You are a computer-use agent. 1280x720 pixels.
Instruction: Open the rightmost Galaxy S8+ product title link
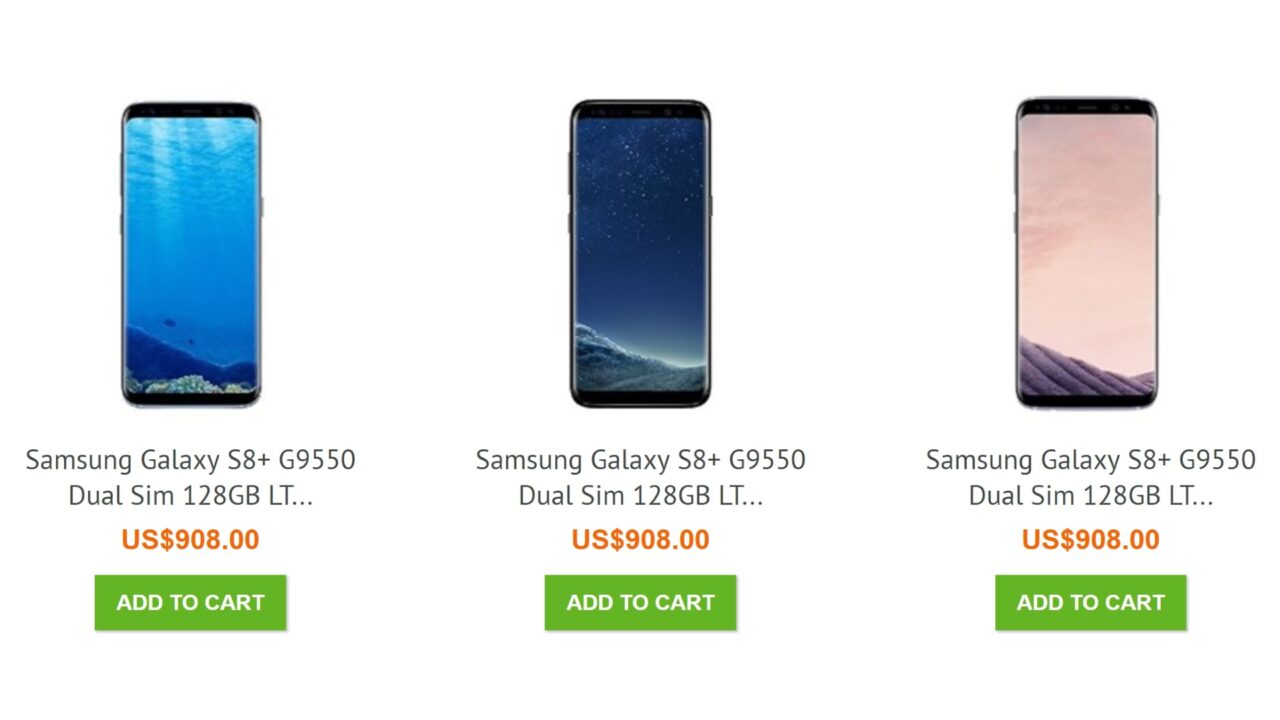tap(1090, 477)
